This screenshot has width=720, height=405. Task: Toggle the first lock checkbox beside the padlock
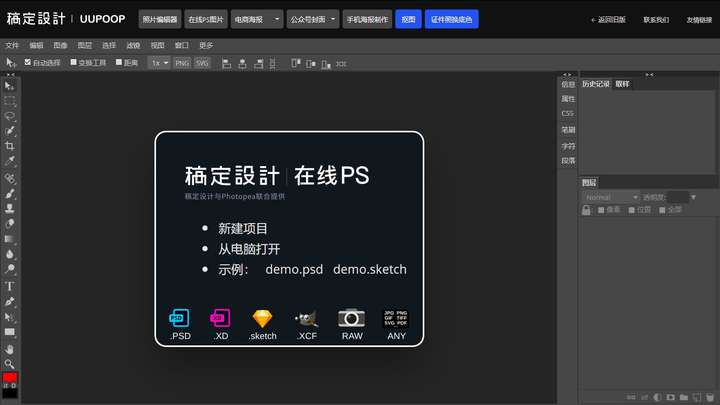coord(601,210)
